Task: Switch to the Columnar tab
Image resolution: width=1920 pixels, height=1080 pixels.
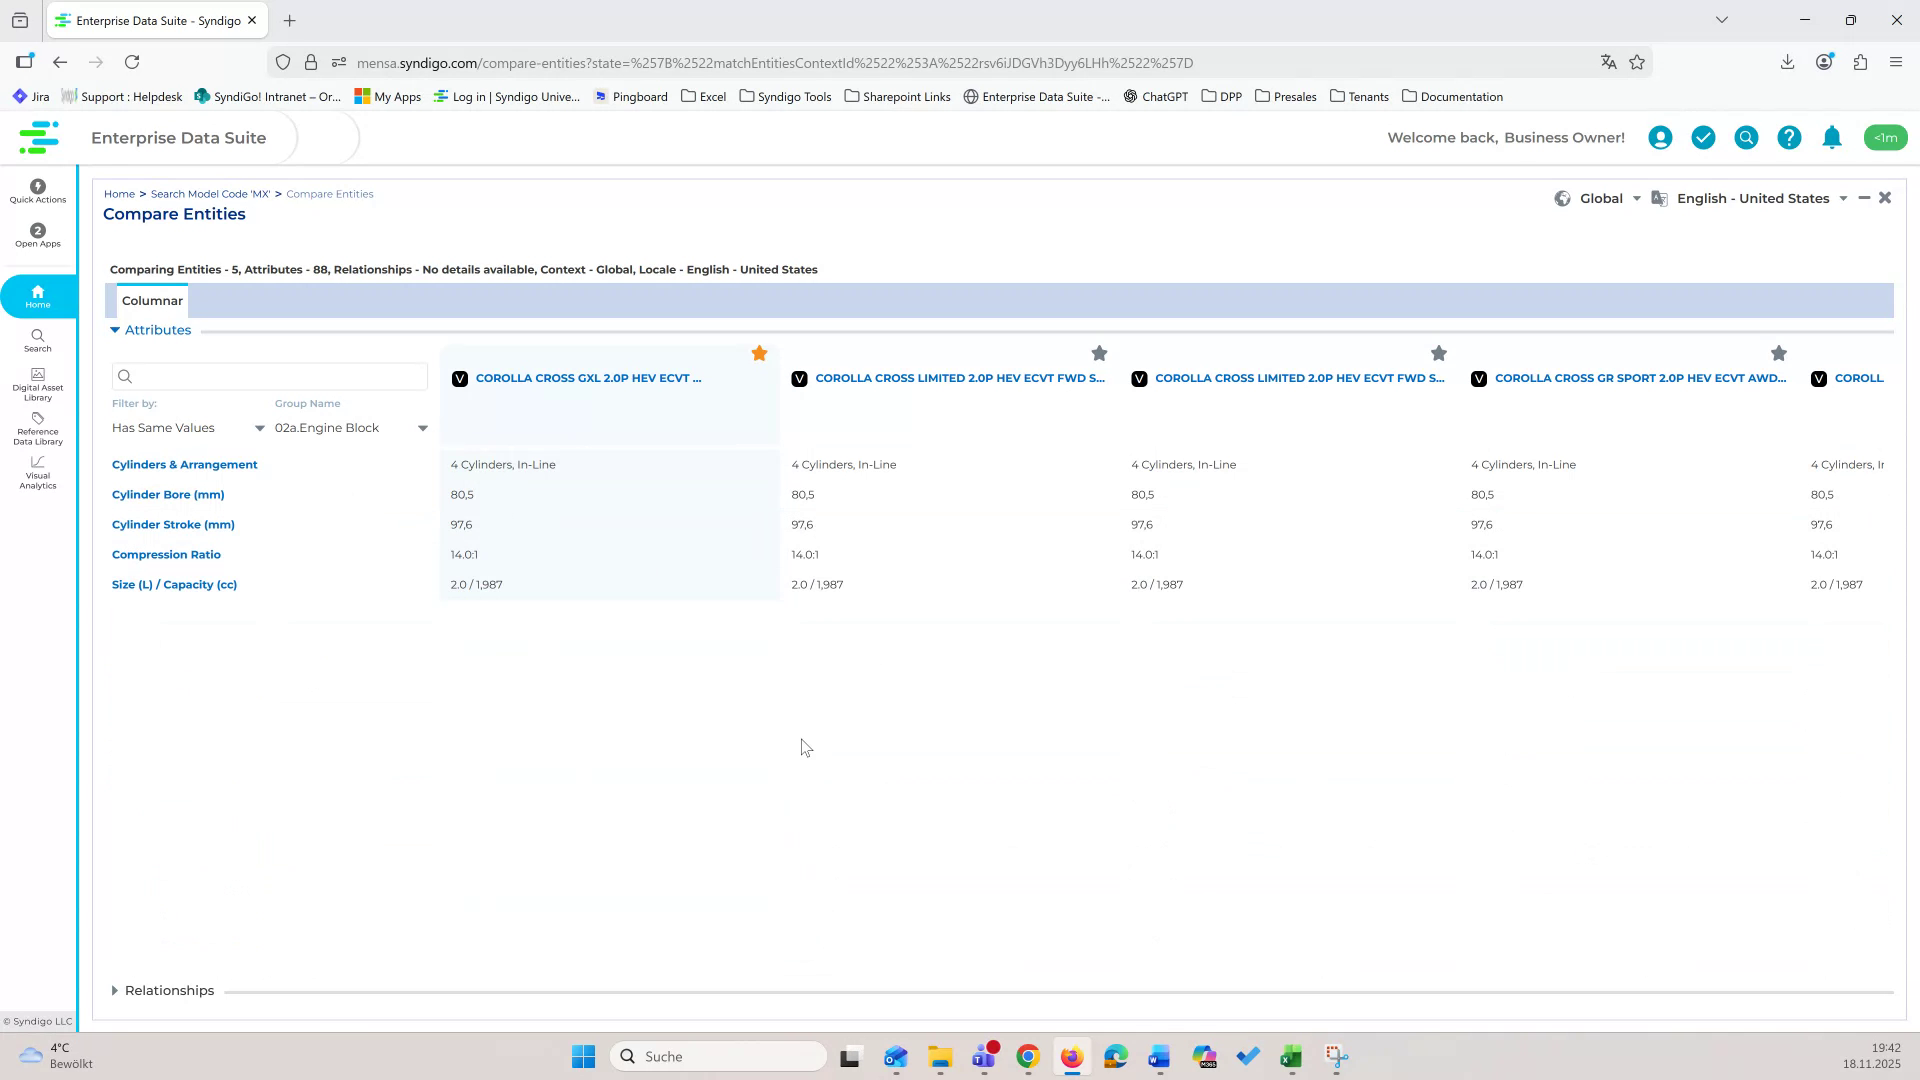Action: [152, 300]
